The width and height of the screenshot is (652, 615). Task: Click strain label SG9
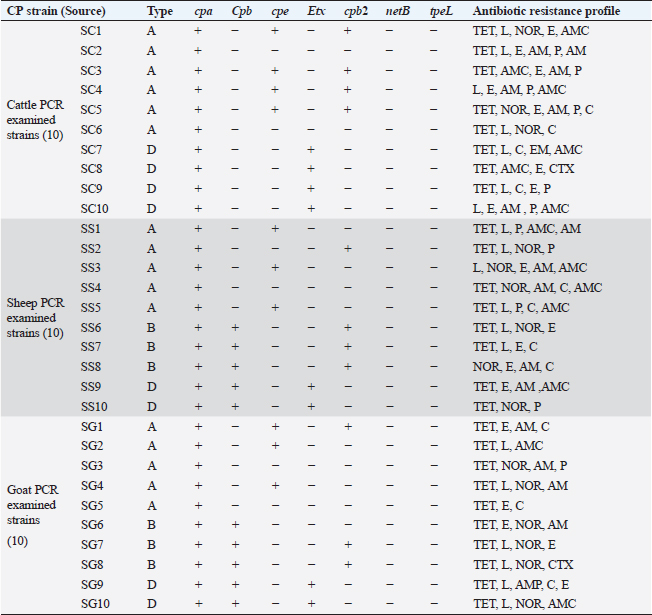coord(92,585)
